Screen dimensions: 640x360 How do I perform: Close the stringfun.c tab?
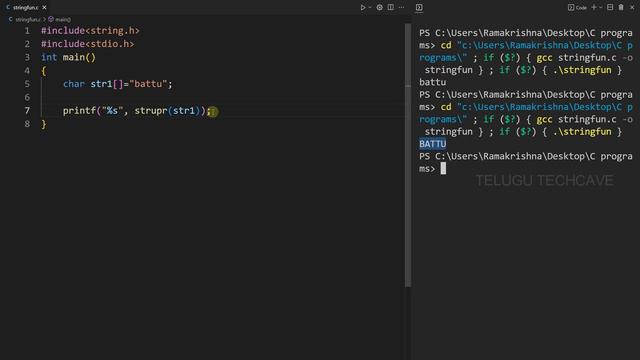44,7
